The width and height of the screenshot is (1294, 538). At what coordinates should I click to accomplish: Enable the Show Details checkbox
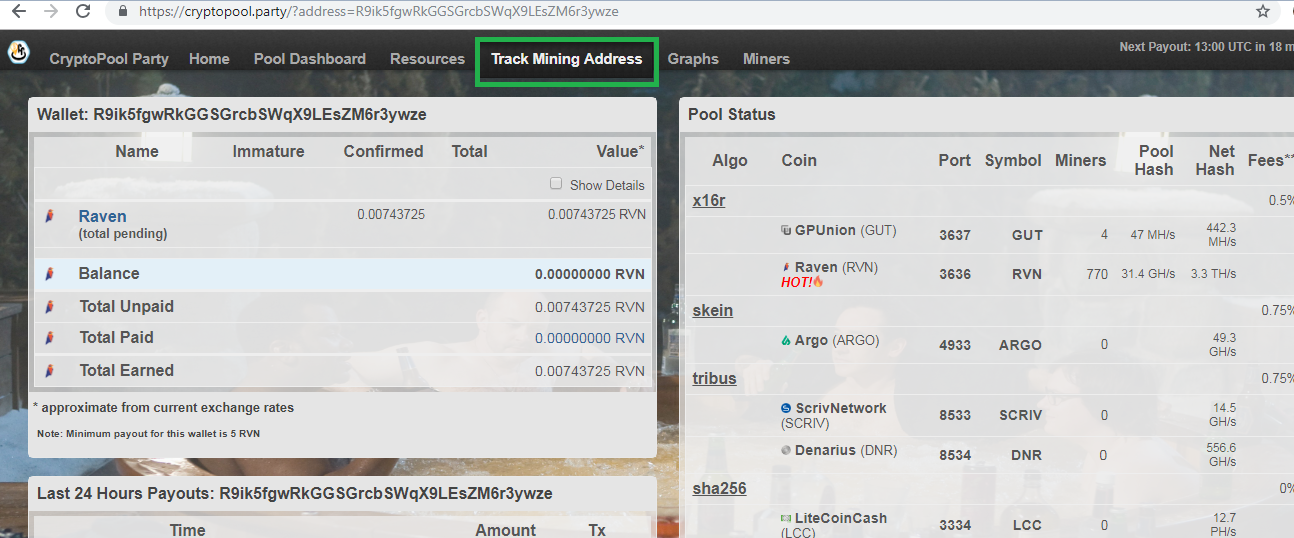tap(556, 184)
